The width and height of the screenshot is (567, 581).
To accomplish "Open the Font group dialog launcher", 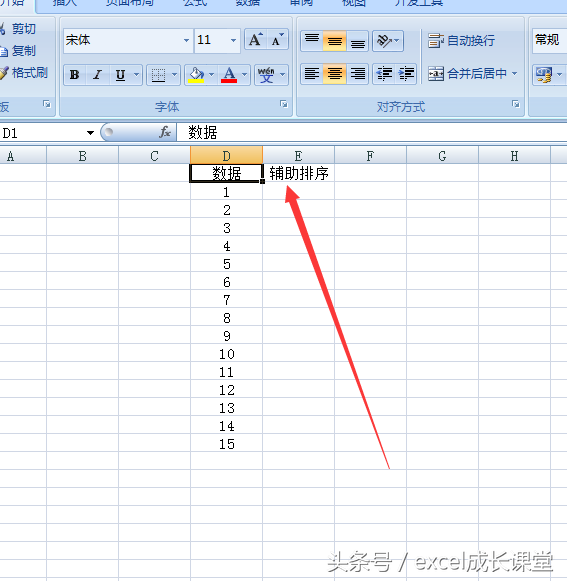I will 284,104.
